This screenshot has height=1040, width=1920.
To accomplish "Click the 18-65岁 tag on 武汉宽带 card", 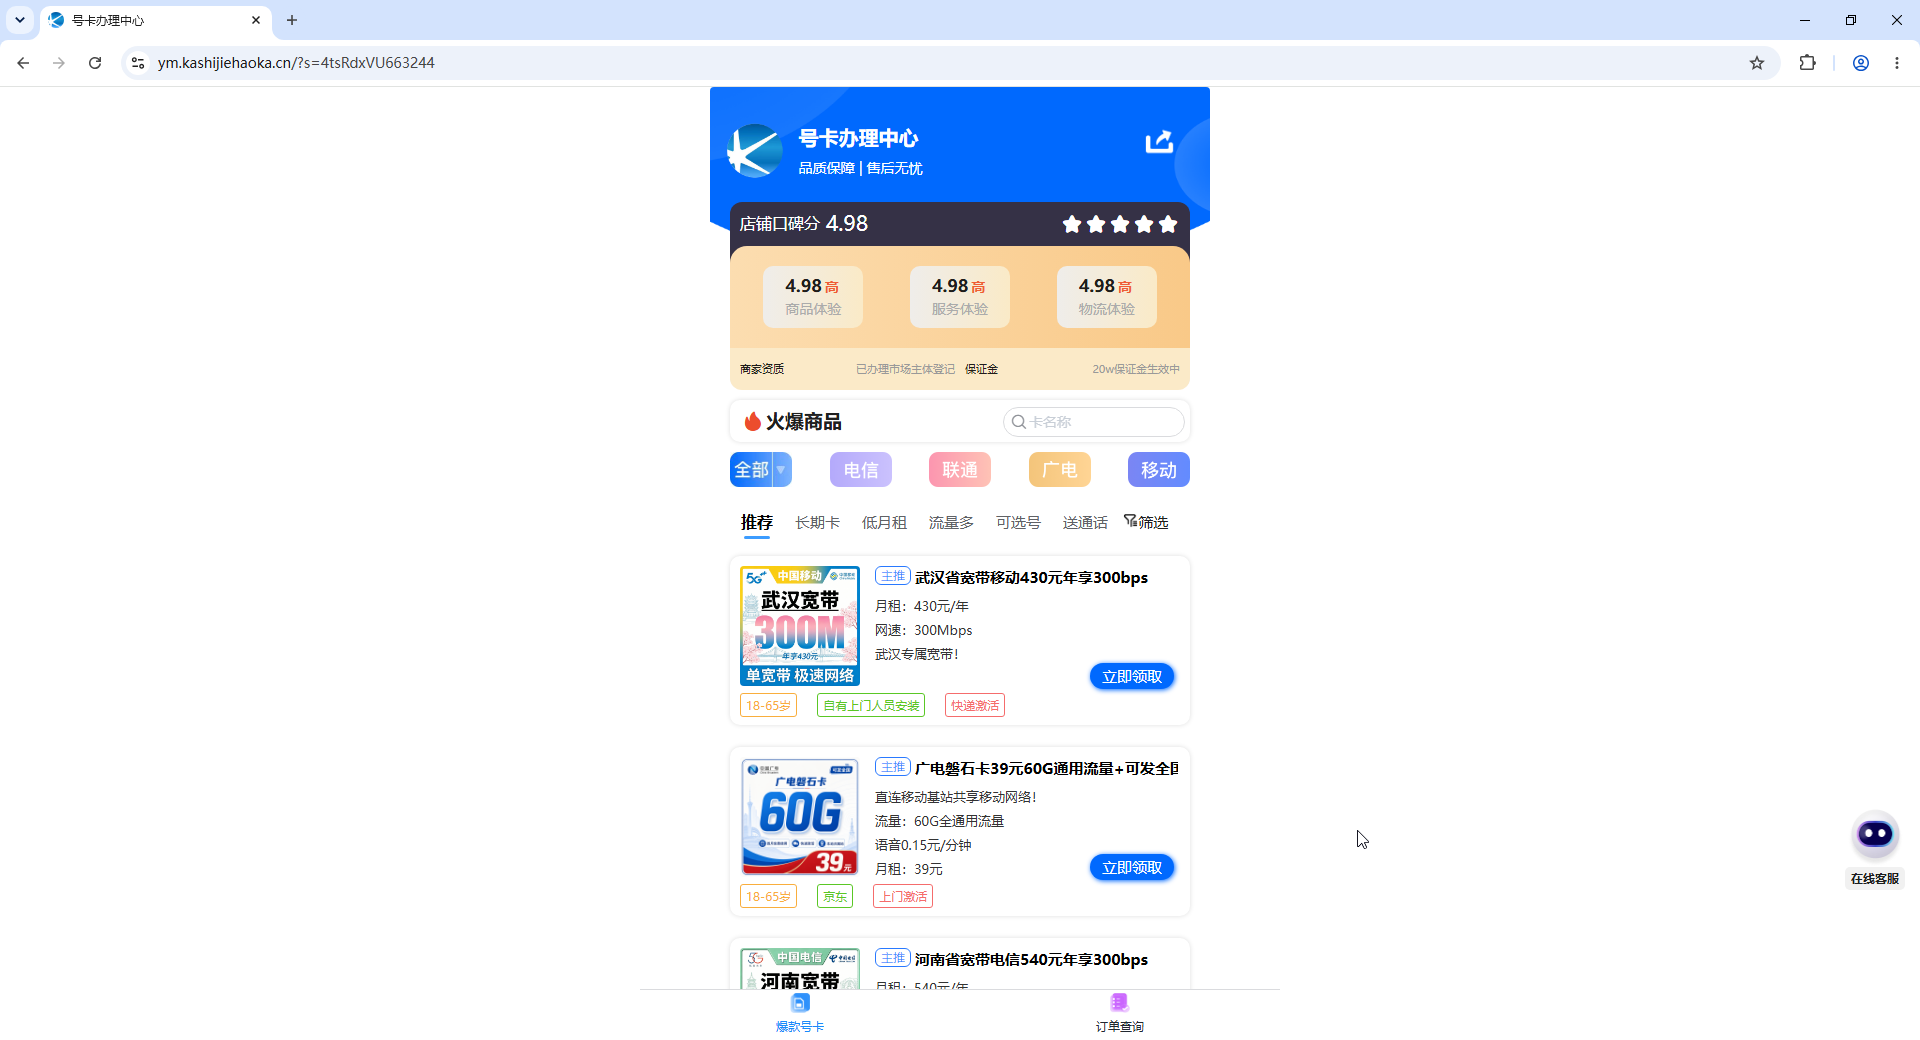I will pyautogui.click(x=768, y=706).
